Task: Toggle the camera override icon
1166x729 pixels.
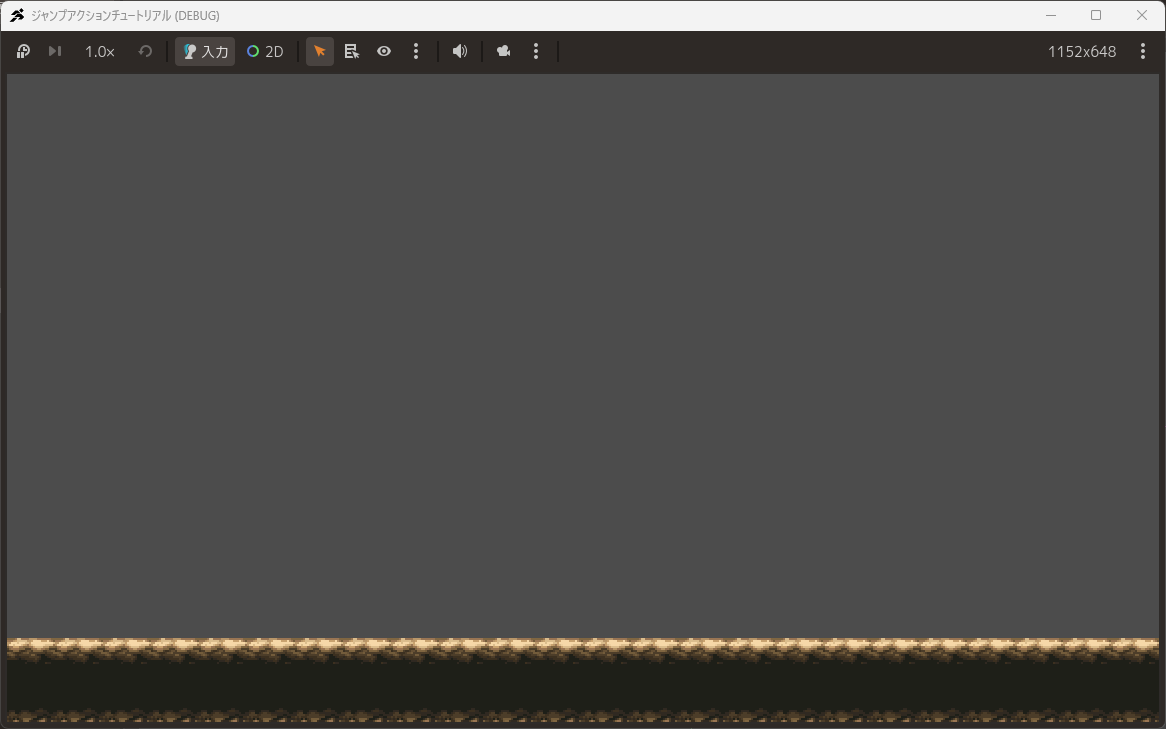Action: tap(503, 51)
